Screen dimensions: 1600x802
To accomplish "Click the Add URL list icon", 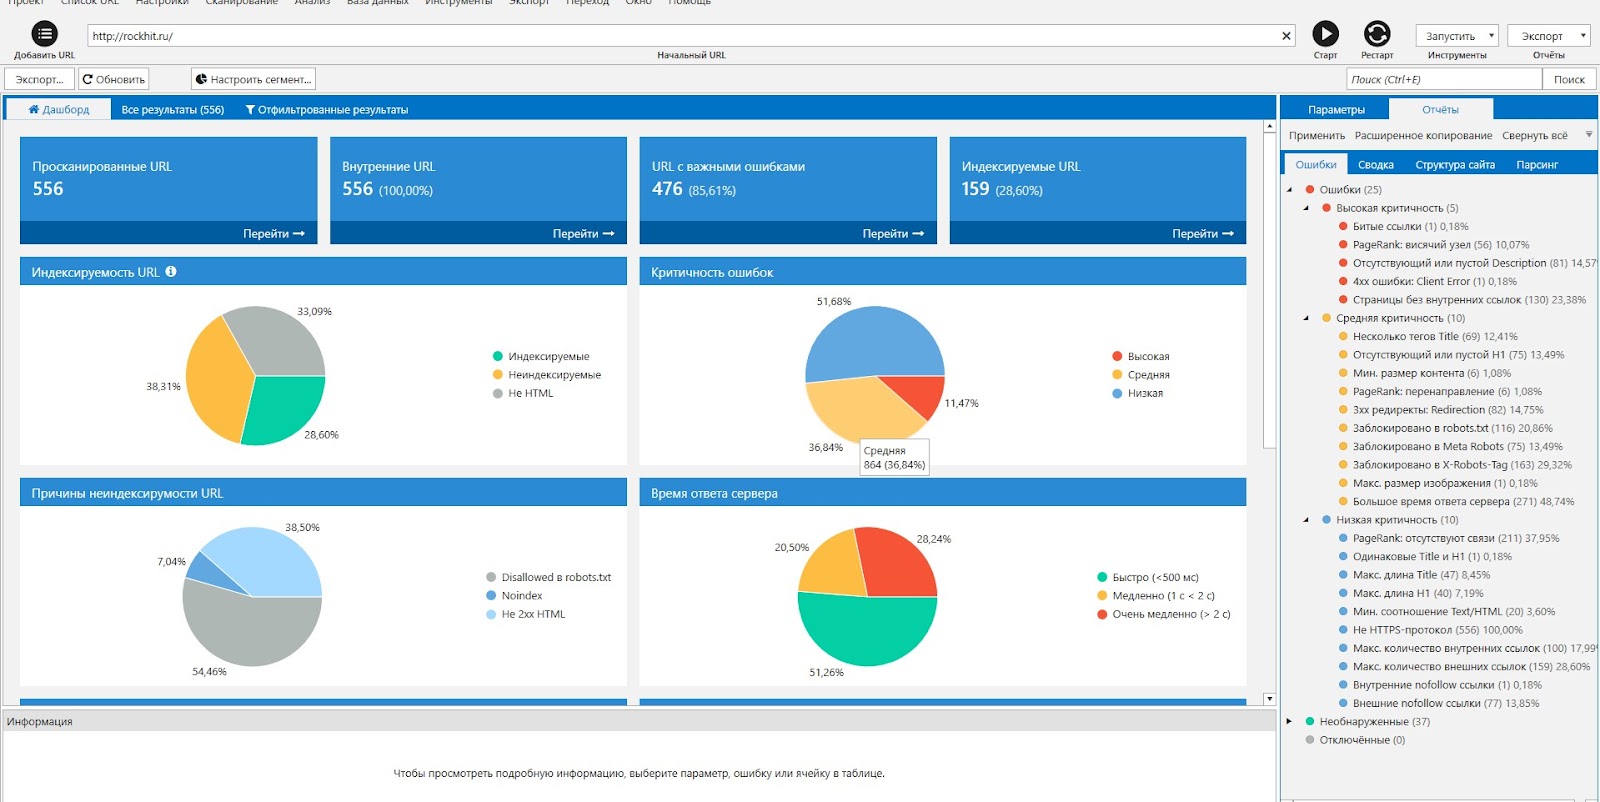I will 44,34.
